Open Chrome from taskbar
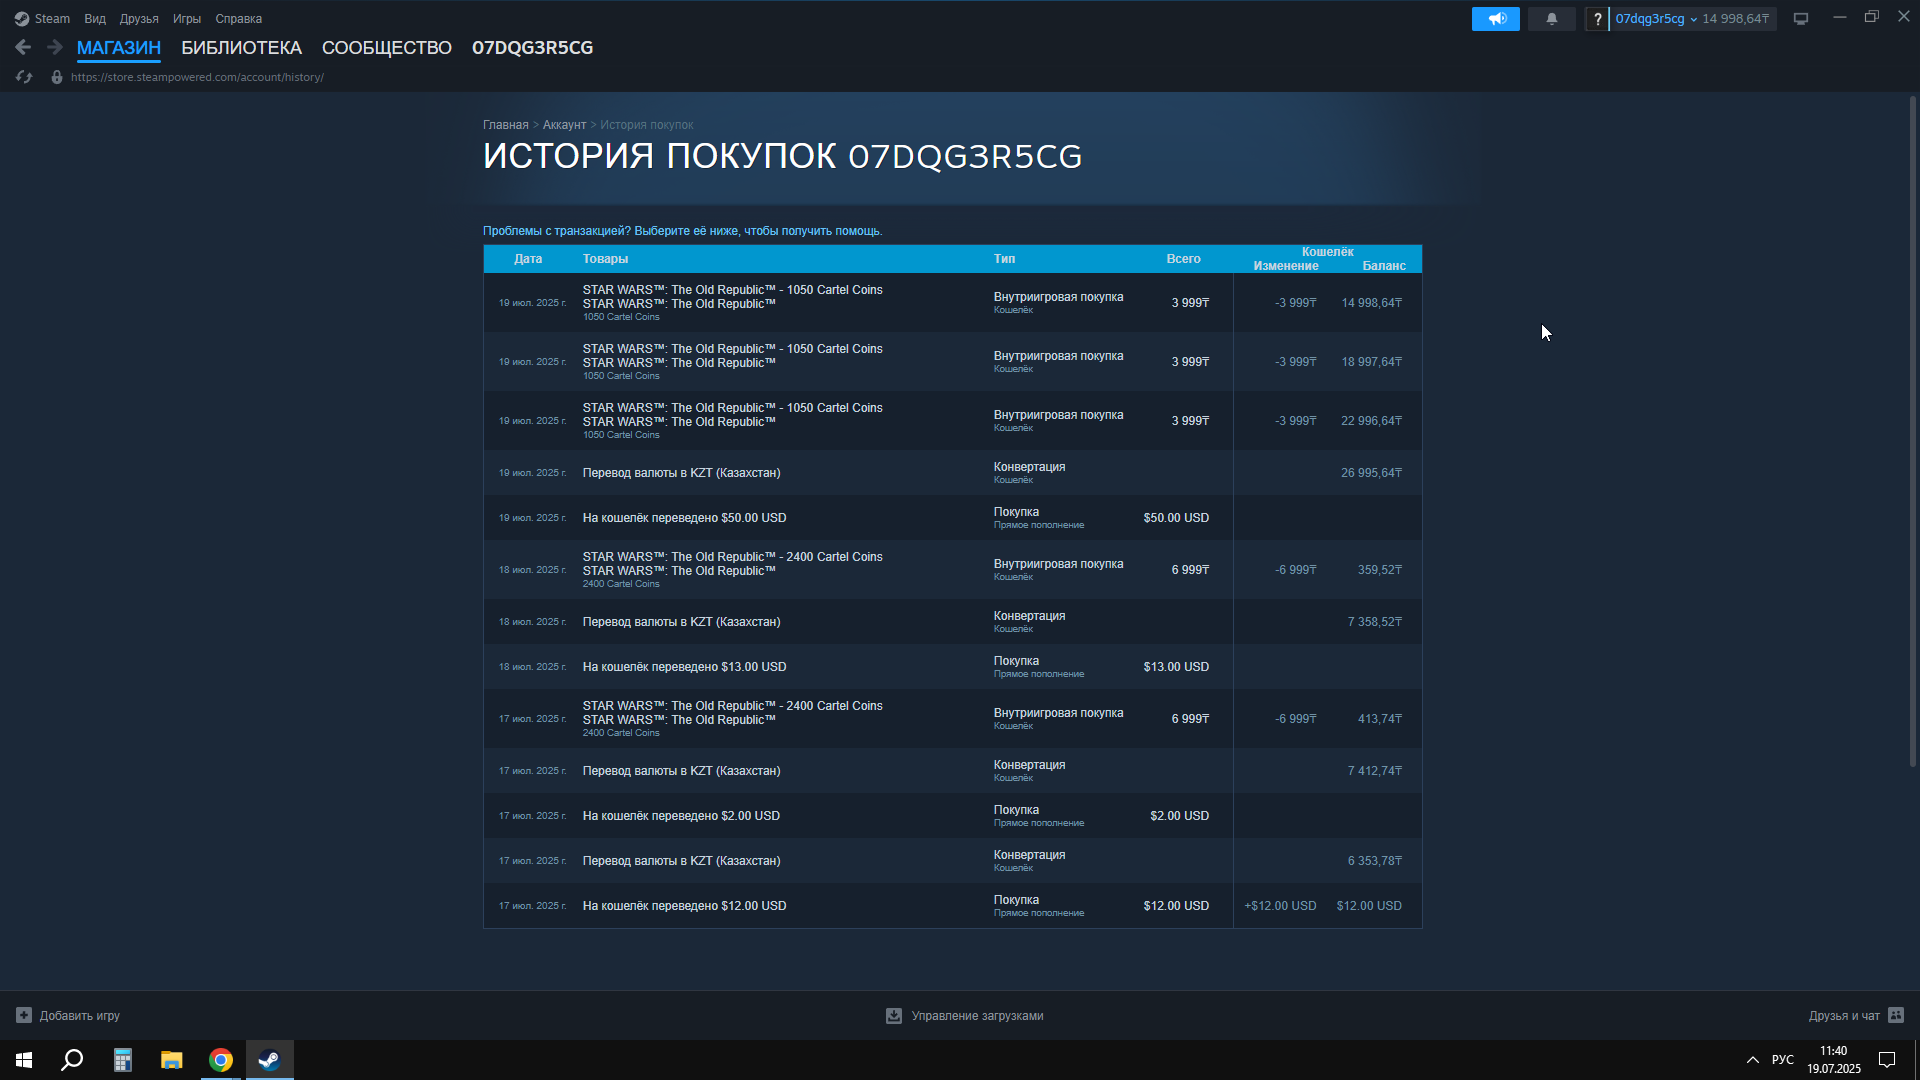 221,1060
